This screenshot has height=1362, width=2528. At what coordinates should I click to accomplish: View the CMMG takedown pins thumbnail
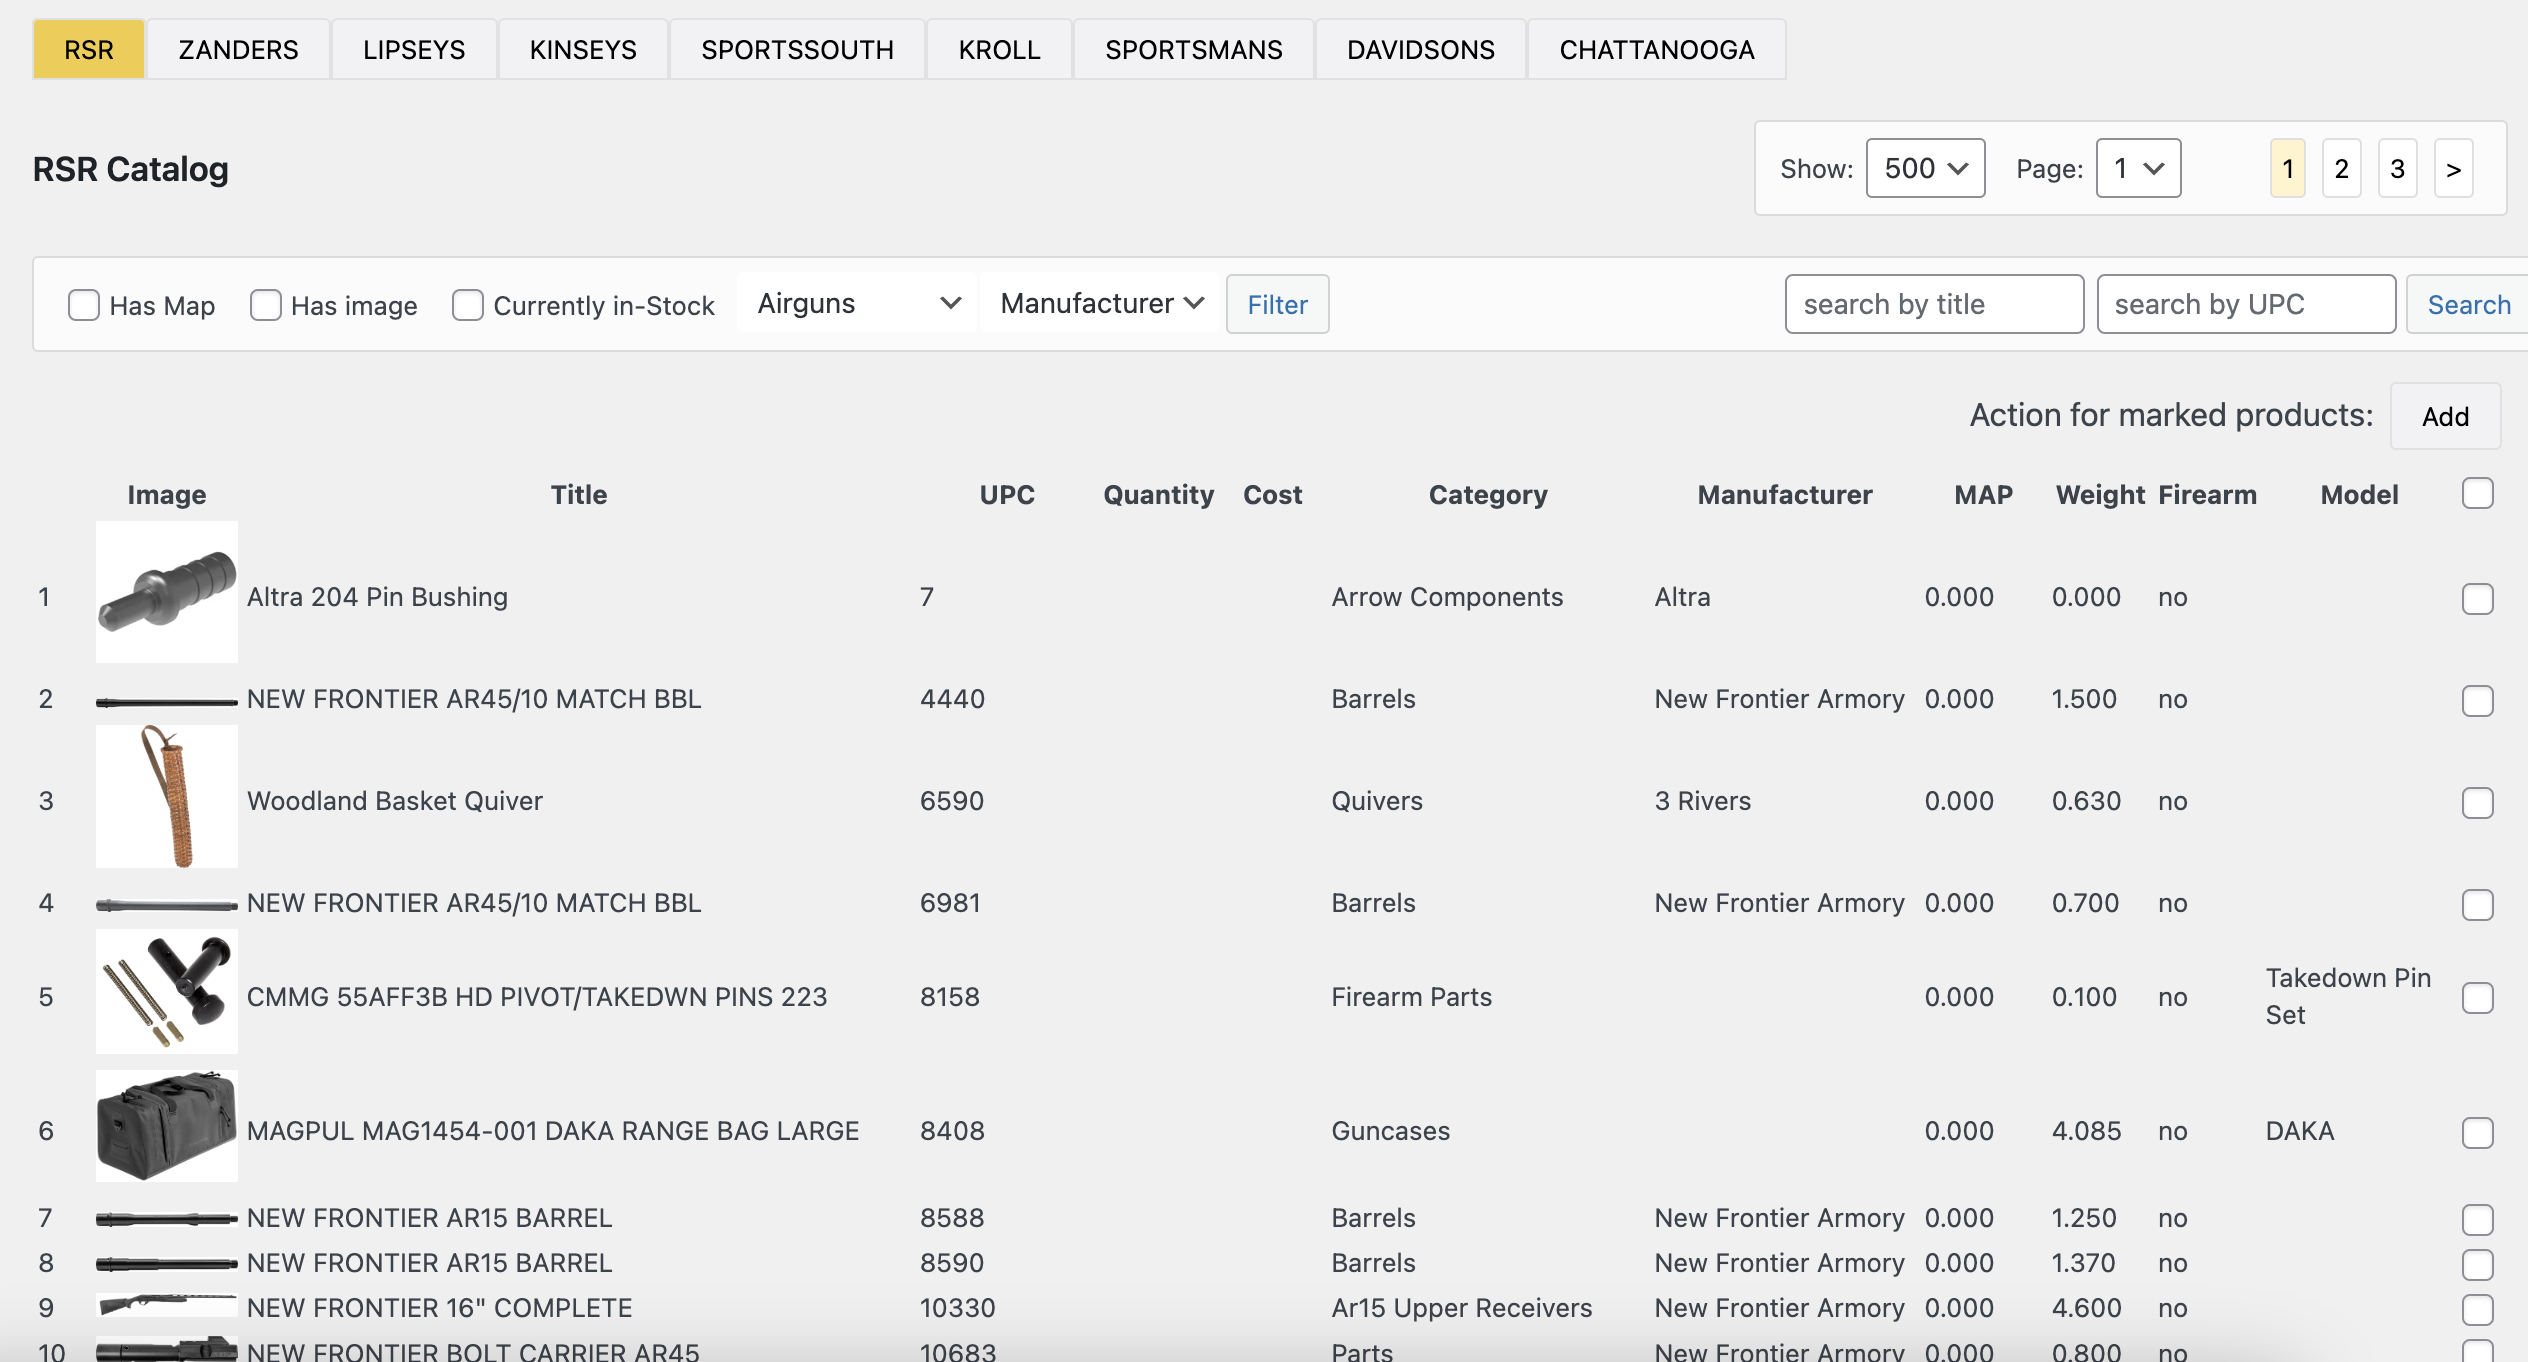[167, 991]
